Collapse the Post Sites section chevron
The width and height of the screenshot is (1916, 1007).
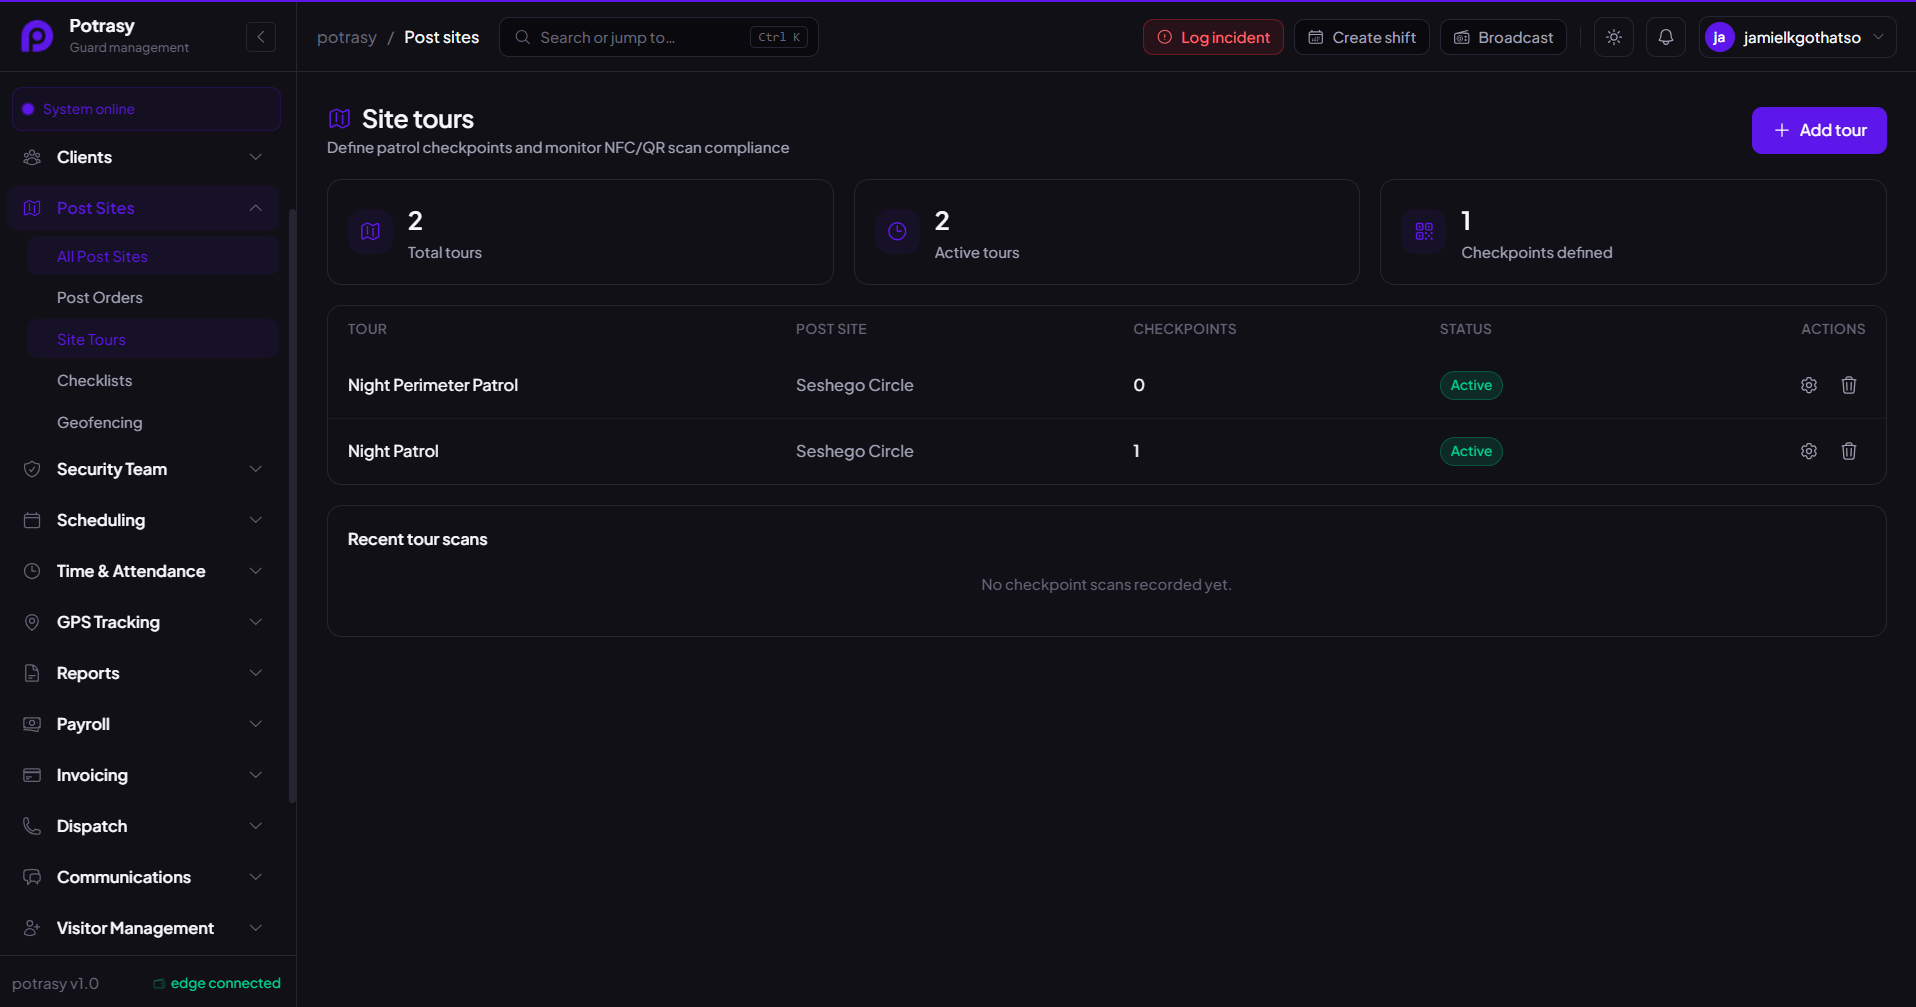coord(256,208)
